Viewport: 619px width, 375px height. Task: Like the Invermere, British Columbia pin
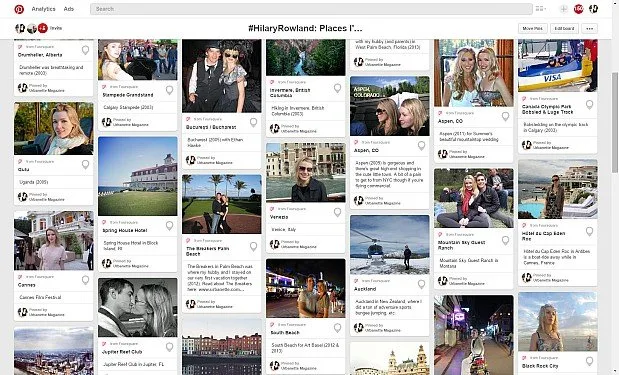pos(338,88)
